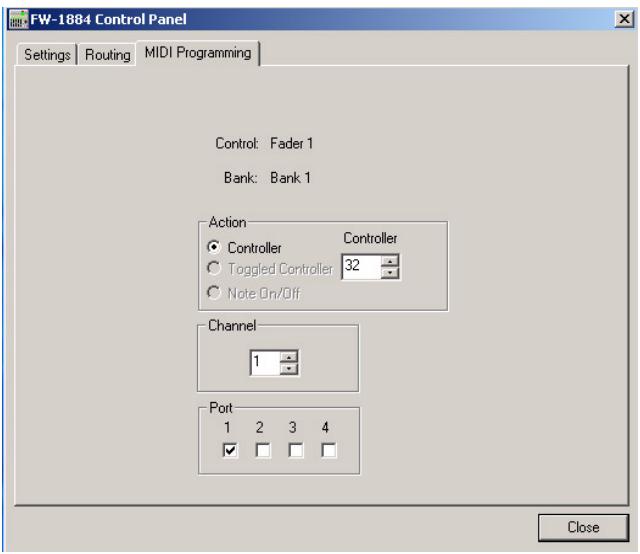This screenshot has height=554, width=640.
Task: Select the Controller action radio button
Action: point(214,247)
